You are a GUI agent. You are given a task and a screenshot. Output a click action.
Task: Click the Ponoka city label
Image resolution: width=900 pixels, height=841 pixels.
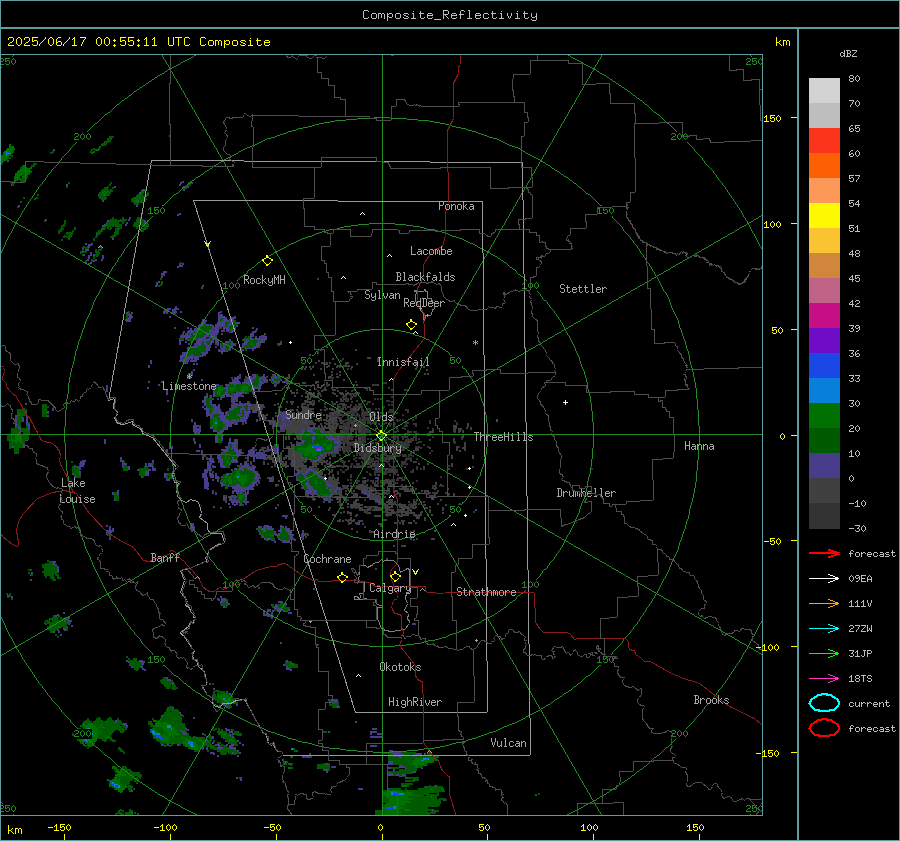point(456,206)
